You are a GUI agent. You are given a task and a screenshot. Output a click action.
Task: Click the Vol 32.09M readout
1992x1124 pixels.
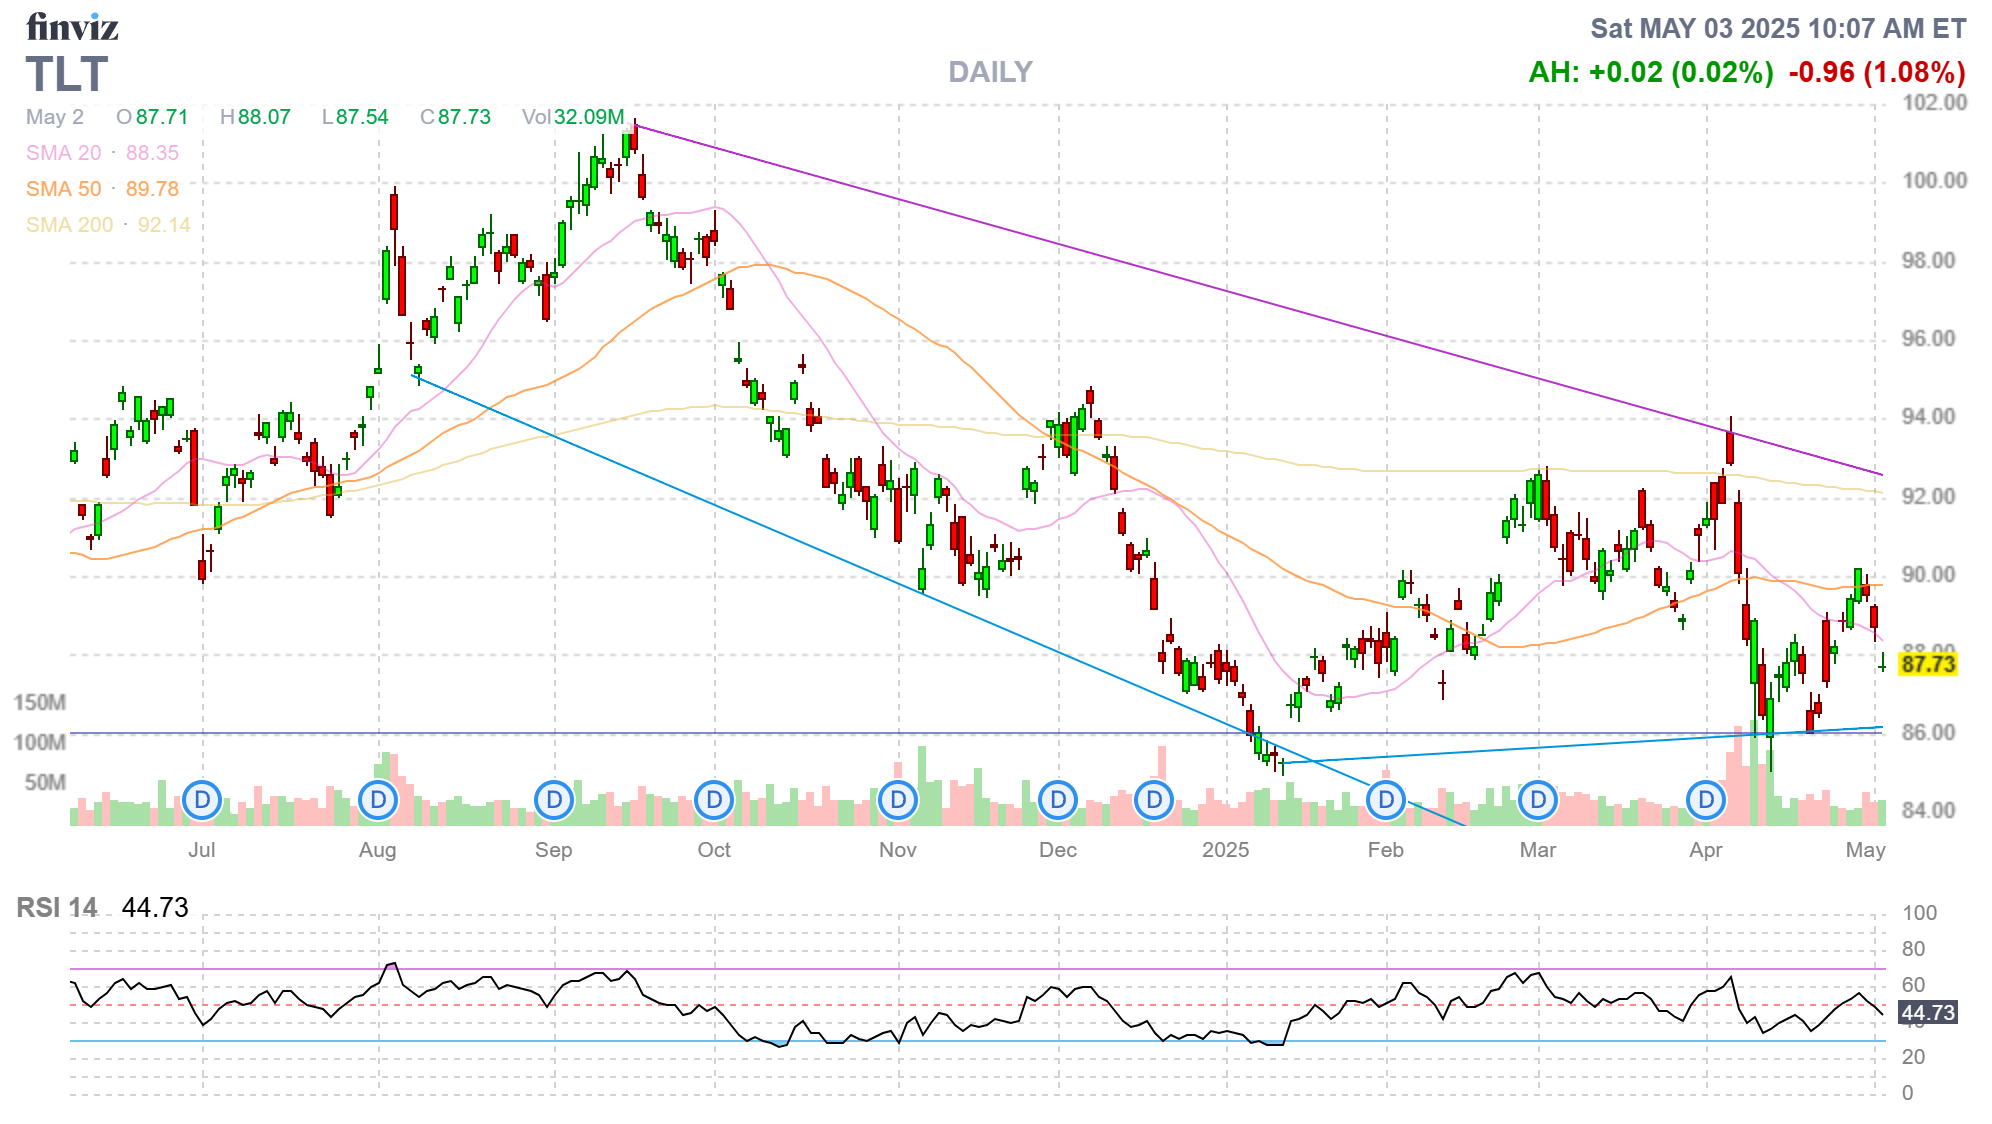(573, 117)
